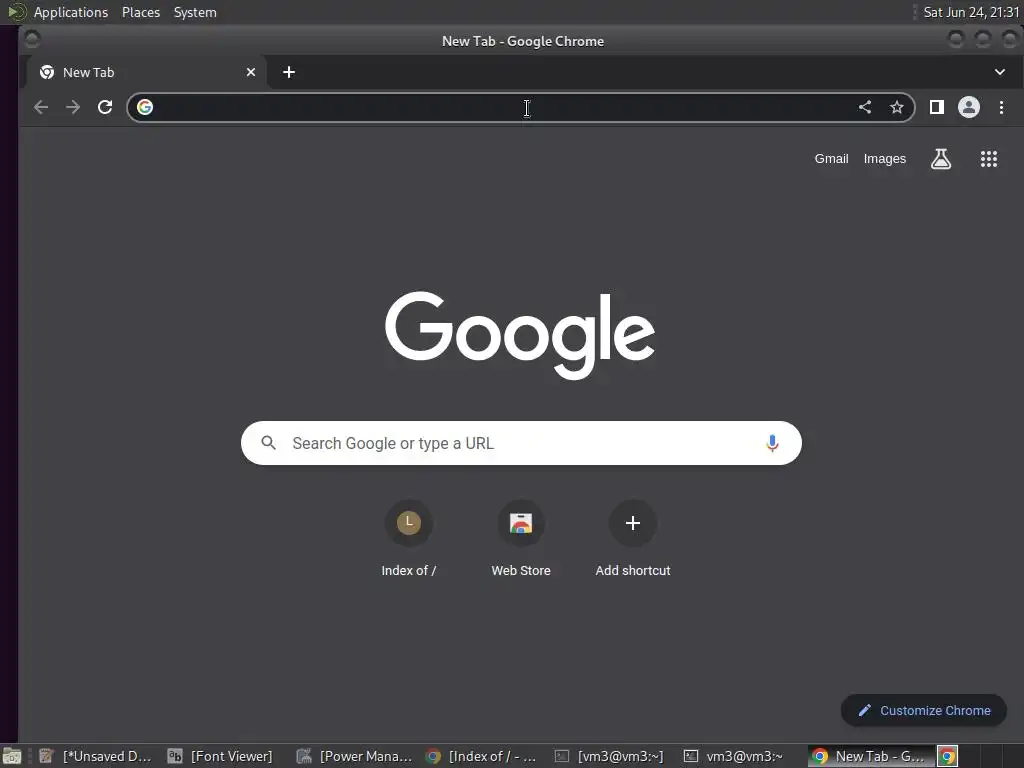This screenshot has height=768, width=1024.
Task: Open the Places menu
Action: pyautogui.click(x=141, y=12)
